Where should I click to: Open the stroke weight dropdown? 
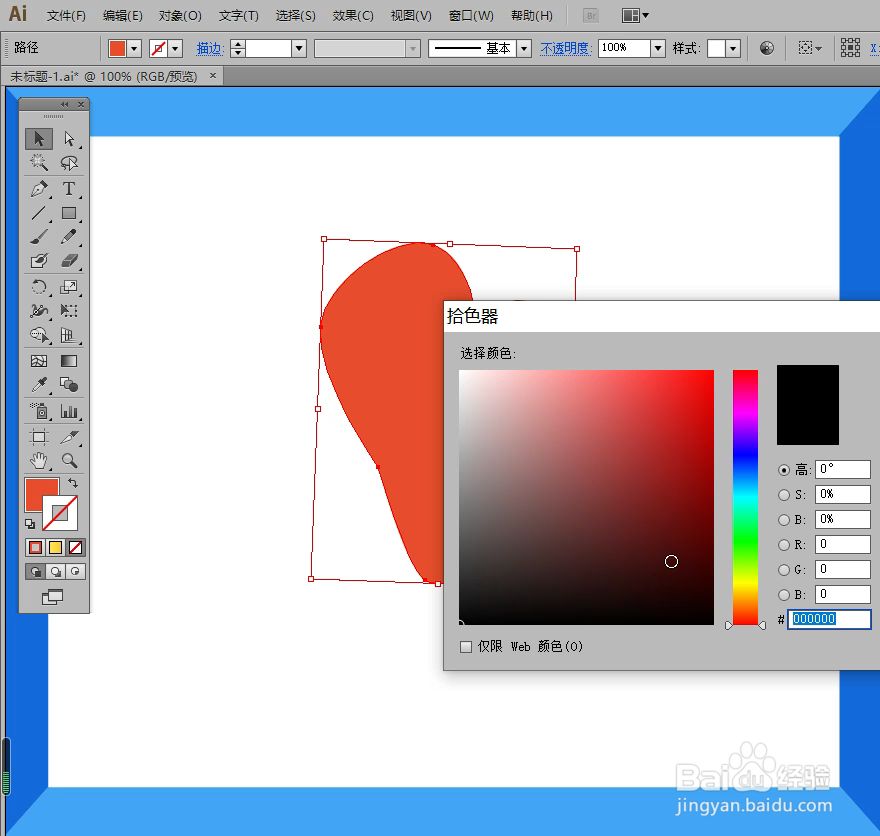[299, 49]
